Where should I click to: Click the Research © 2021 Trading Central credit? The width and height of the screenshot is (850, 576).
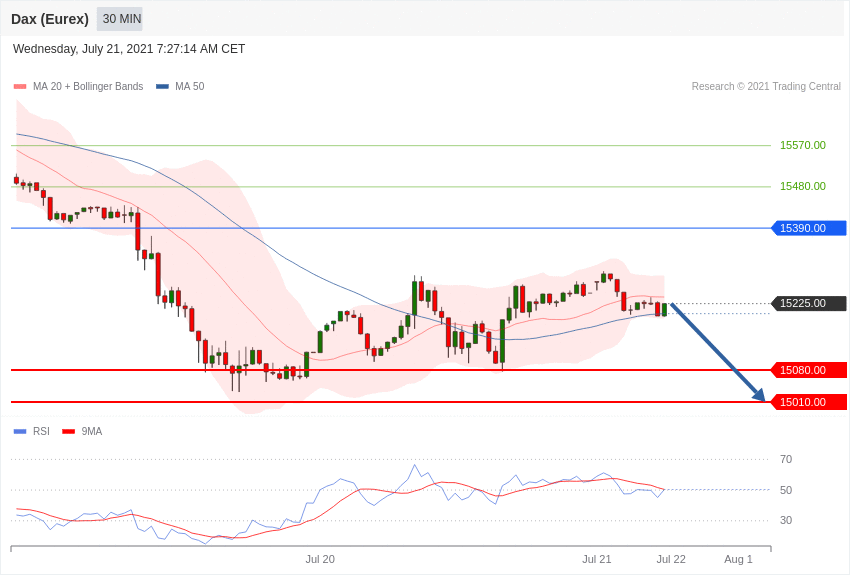(766, 86)
